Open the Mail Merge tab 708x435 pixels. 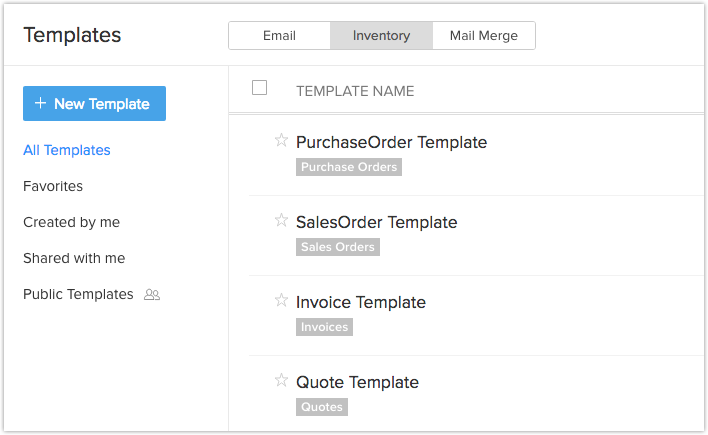point(484,36)
